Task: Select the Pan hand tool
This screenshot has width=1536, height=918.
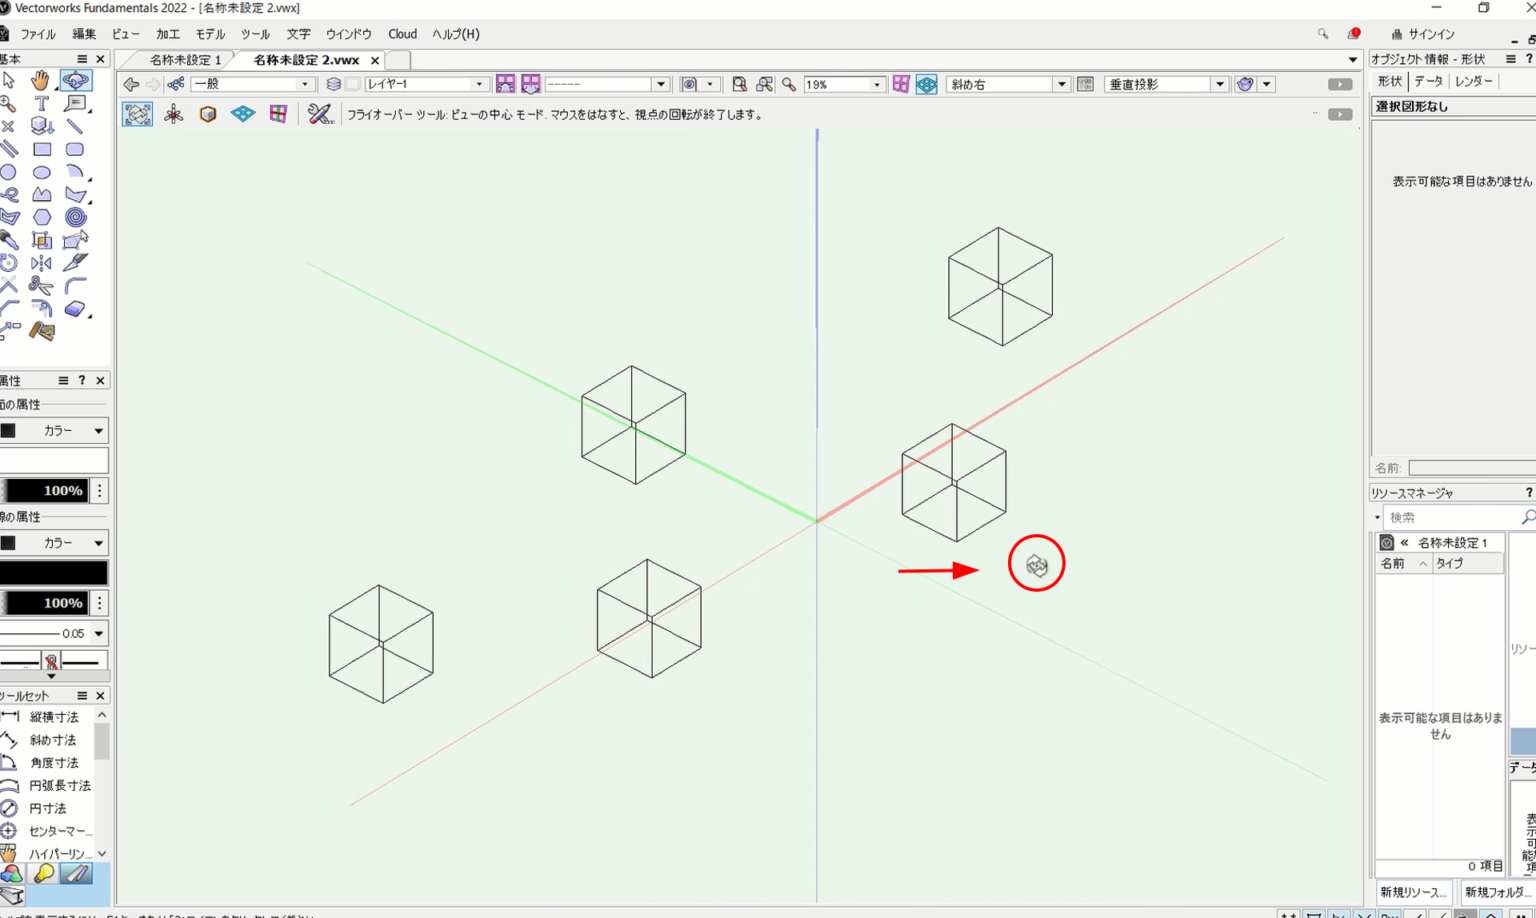Action: [x=40, y=80]
